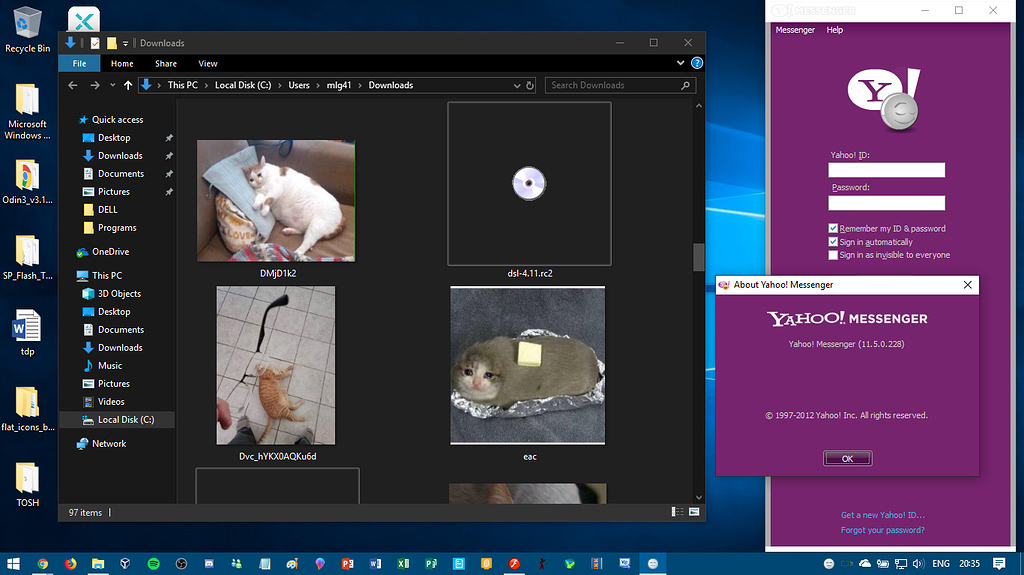Open Spotify from the taskbar
1024x575 pixels.
point(153,563)
